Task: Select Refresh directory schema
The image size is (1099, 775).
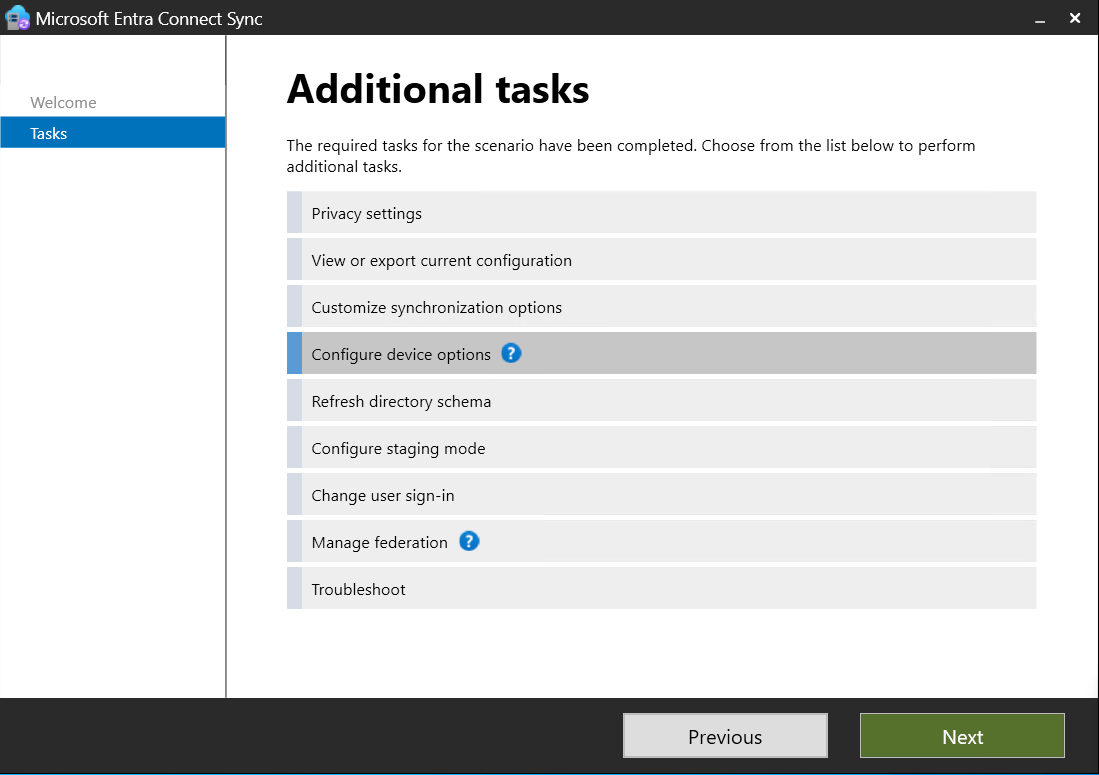Action: [660, 400]
